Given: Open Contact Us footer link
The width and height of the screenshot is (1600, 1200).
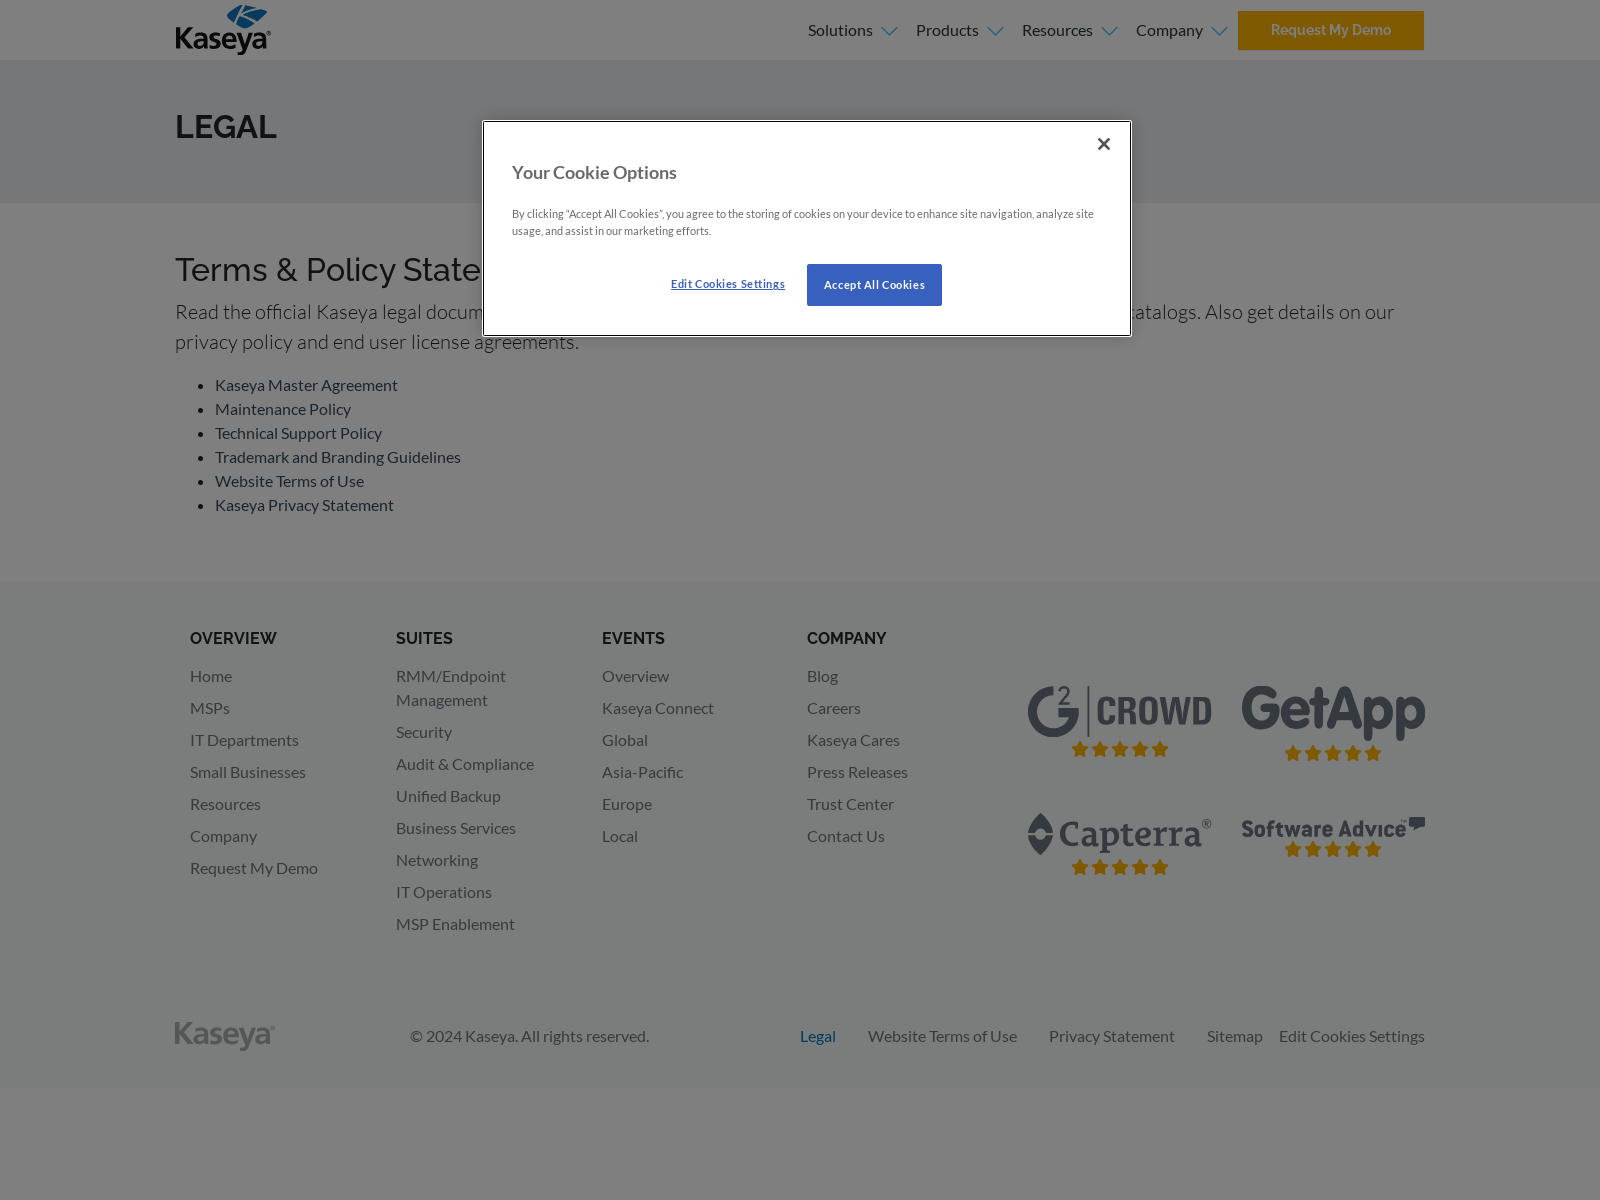Looking at the screenshot, I should pos(846,836).
